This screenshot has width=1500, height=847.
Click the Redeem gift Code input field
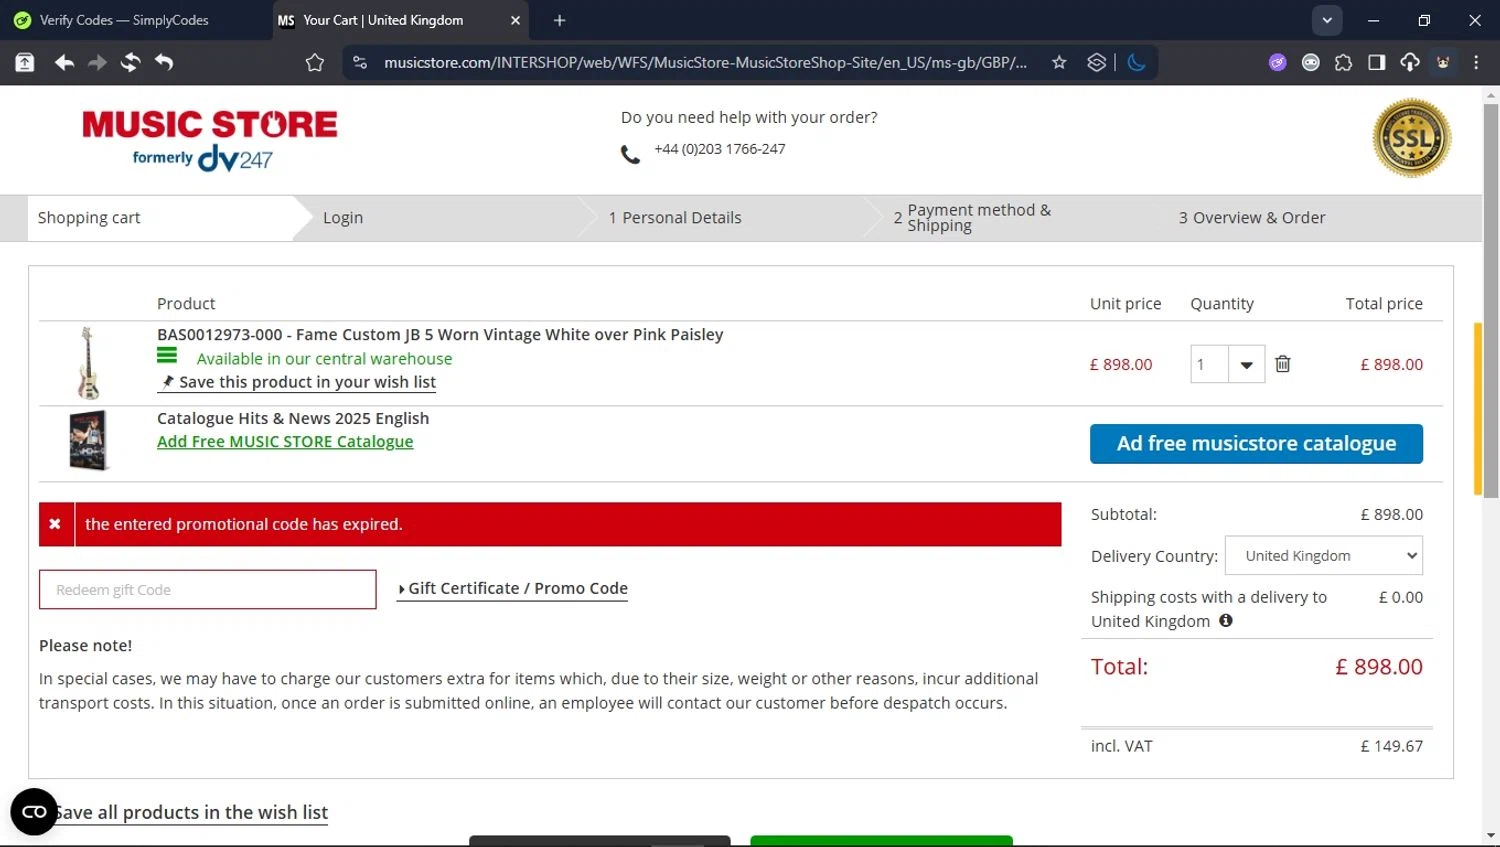(x=208, y=590)
